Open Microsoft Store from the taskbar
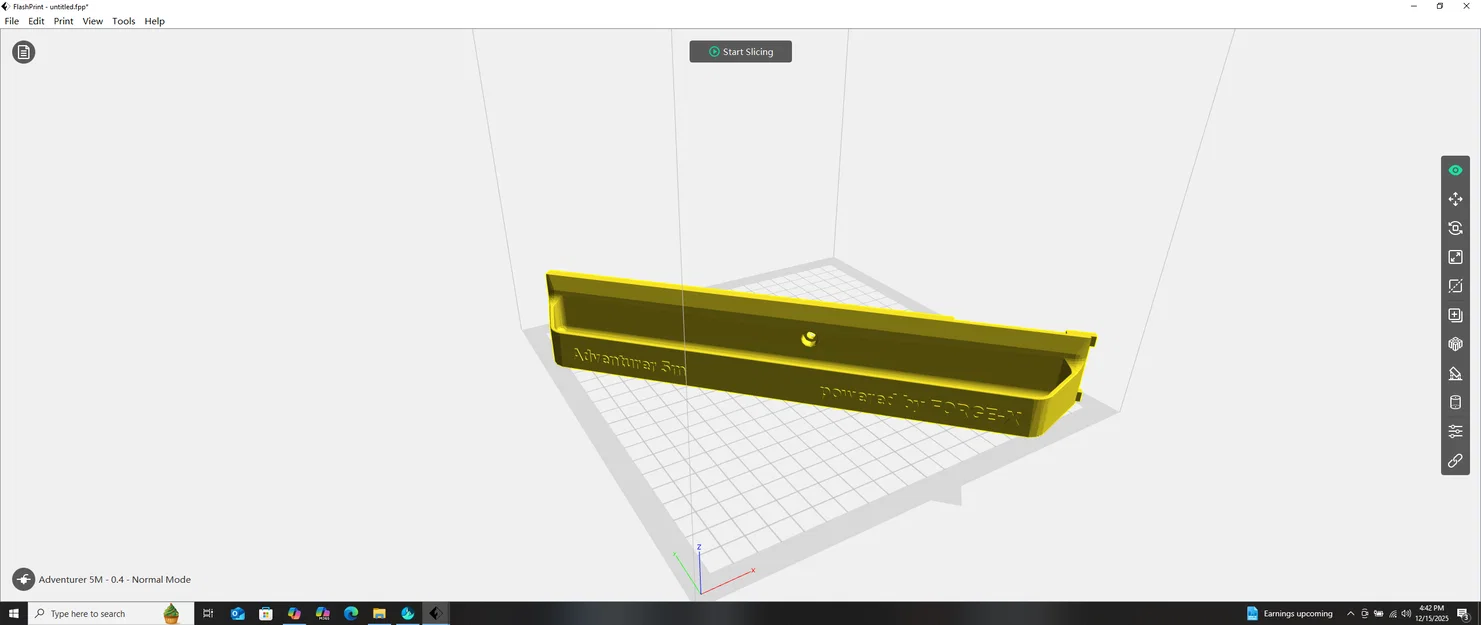 266,613
